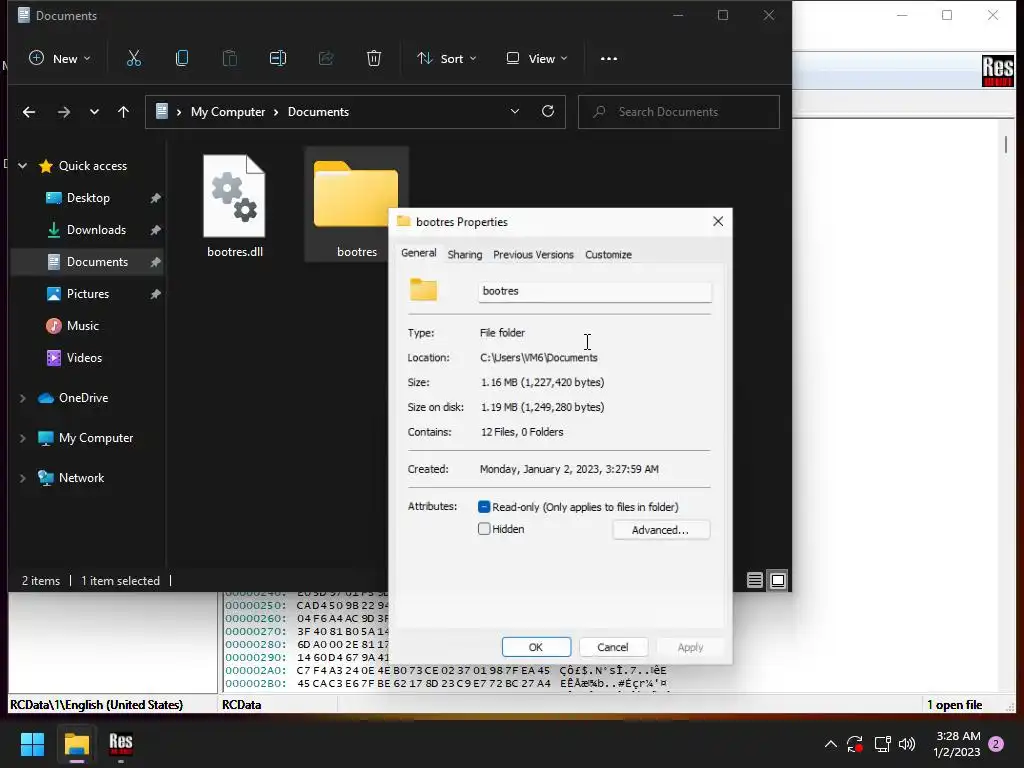Viewport: 1024px width, 768px height.
Task: Switch to the Previous Versions tab
Action: [534, 255]
